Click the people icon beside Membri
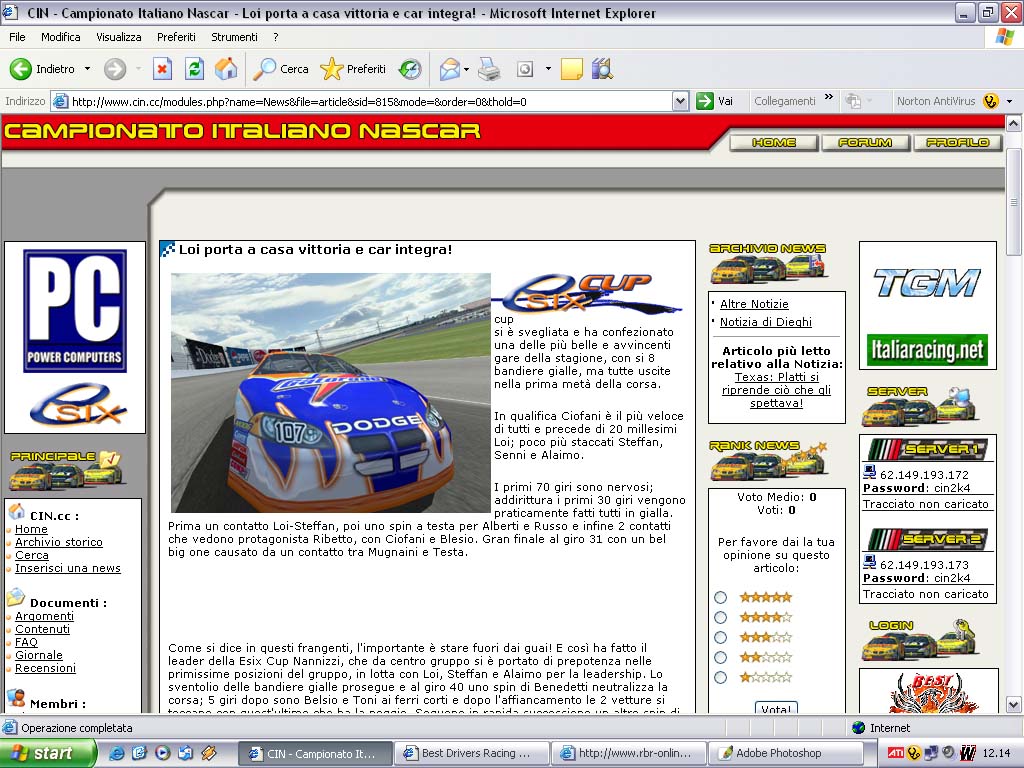 [x=16, y=697]
